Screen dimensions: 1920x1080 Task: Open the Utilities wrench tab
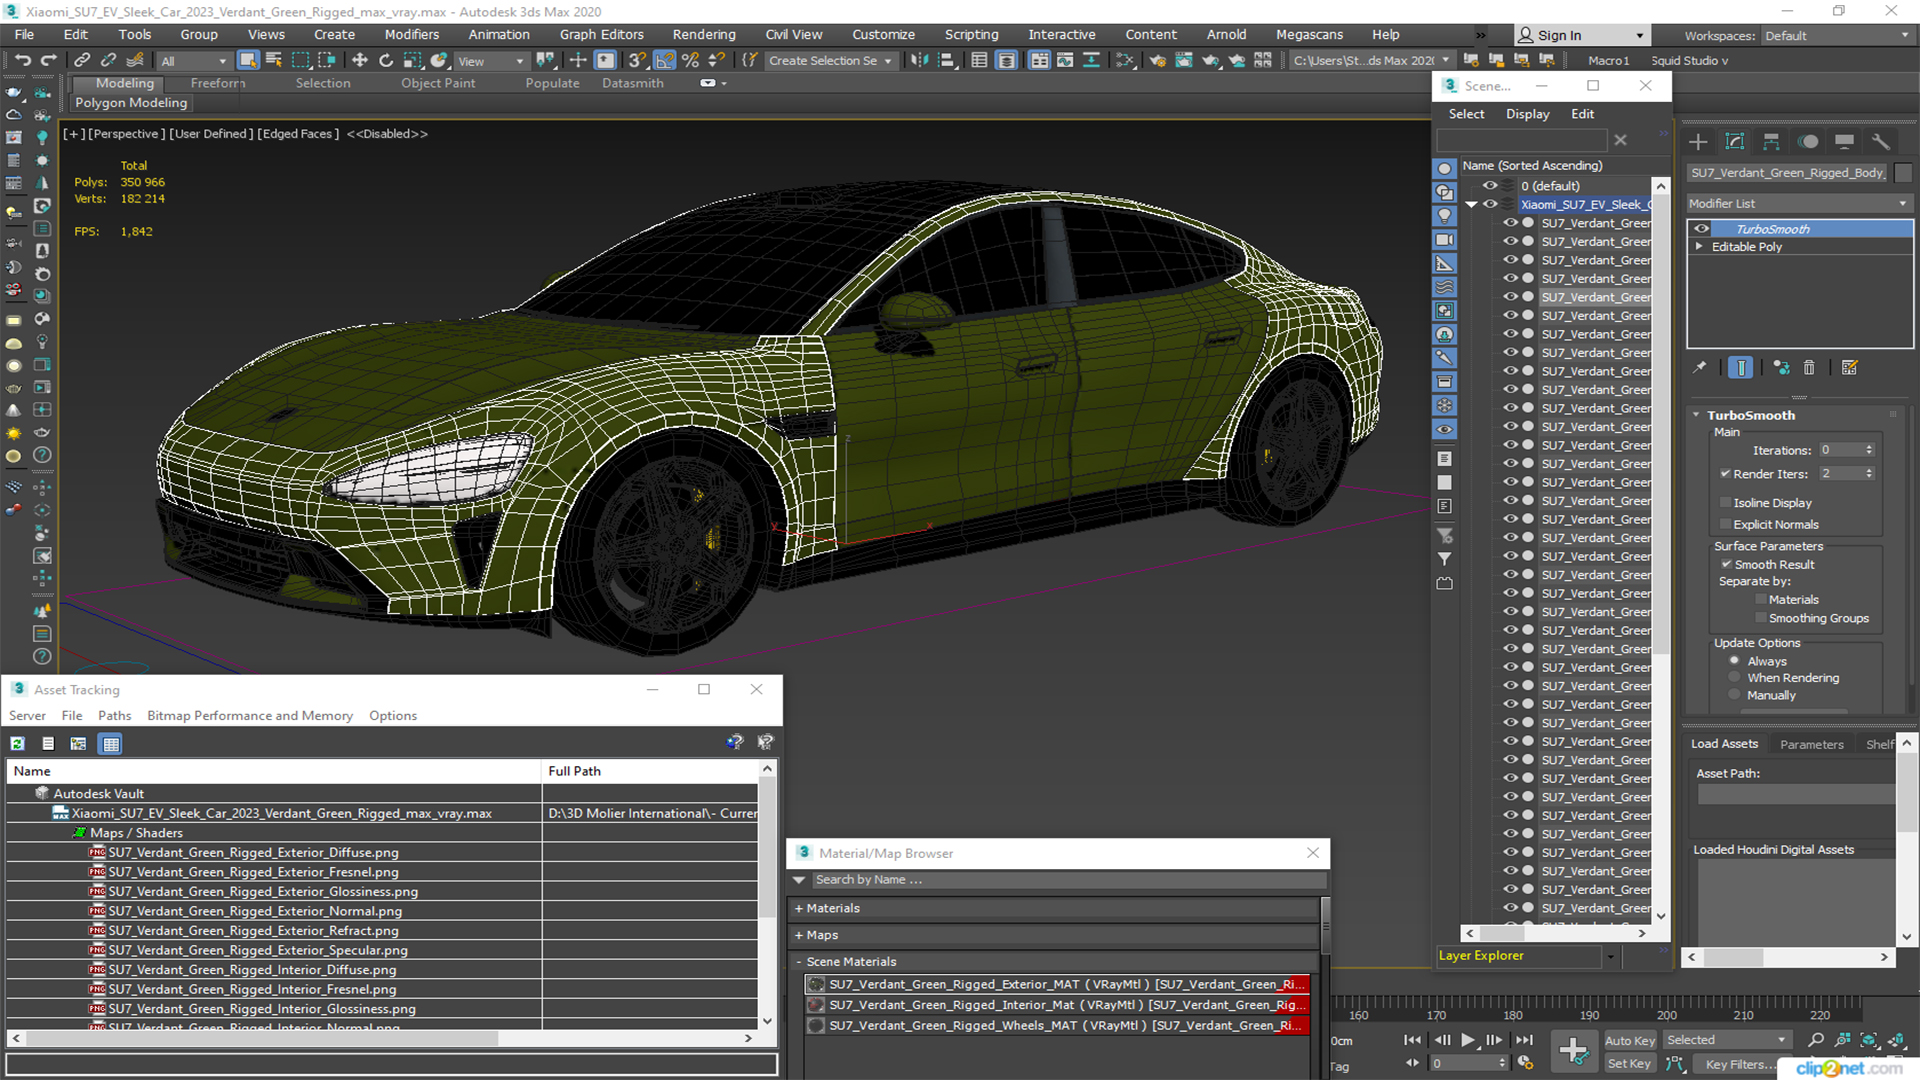pyautogui.click(x=1881, y=141)
